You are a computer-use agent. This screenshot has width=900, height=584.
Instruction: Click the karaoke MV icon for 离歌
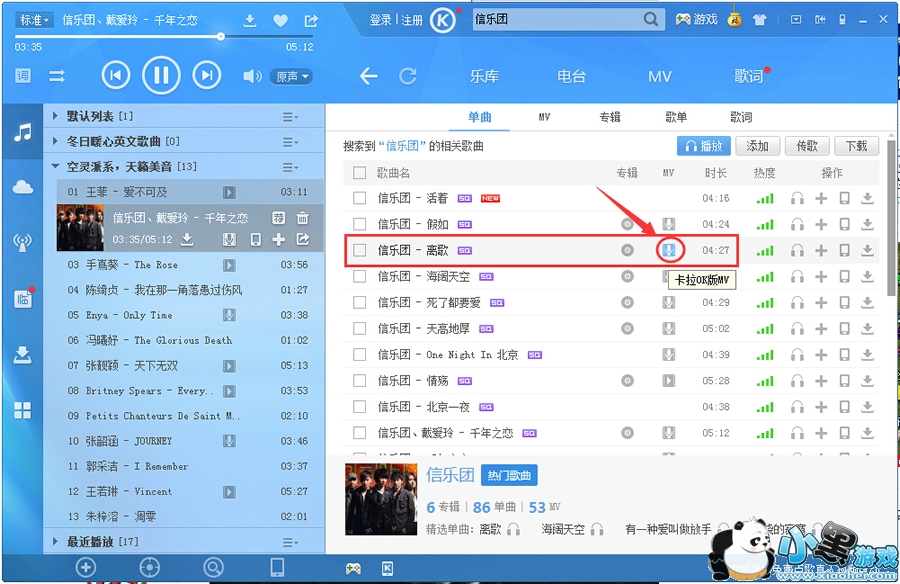669,250
